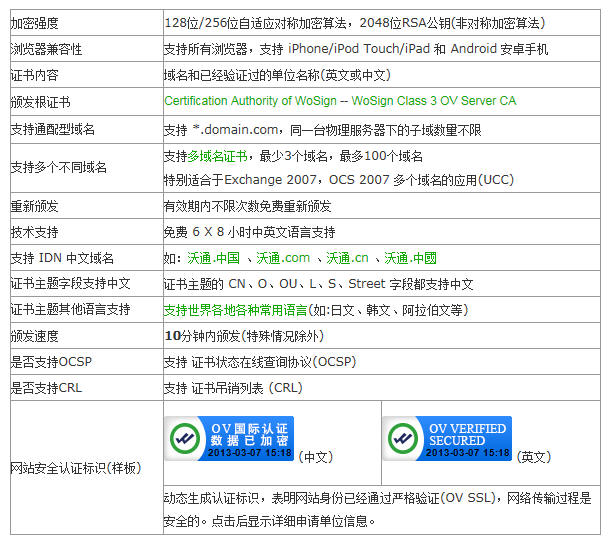Click the English OV VERIFIED SECURED seal

click(x=447, y=438)
